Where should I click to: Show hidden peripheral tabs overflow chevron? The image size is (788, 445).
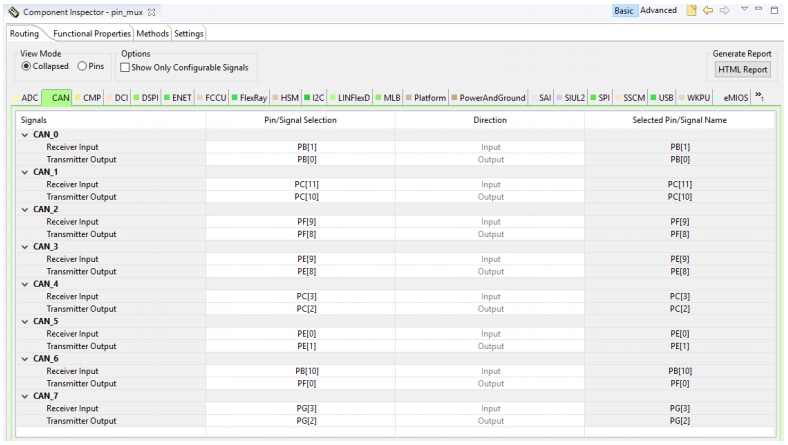click(x=760, y=96)
